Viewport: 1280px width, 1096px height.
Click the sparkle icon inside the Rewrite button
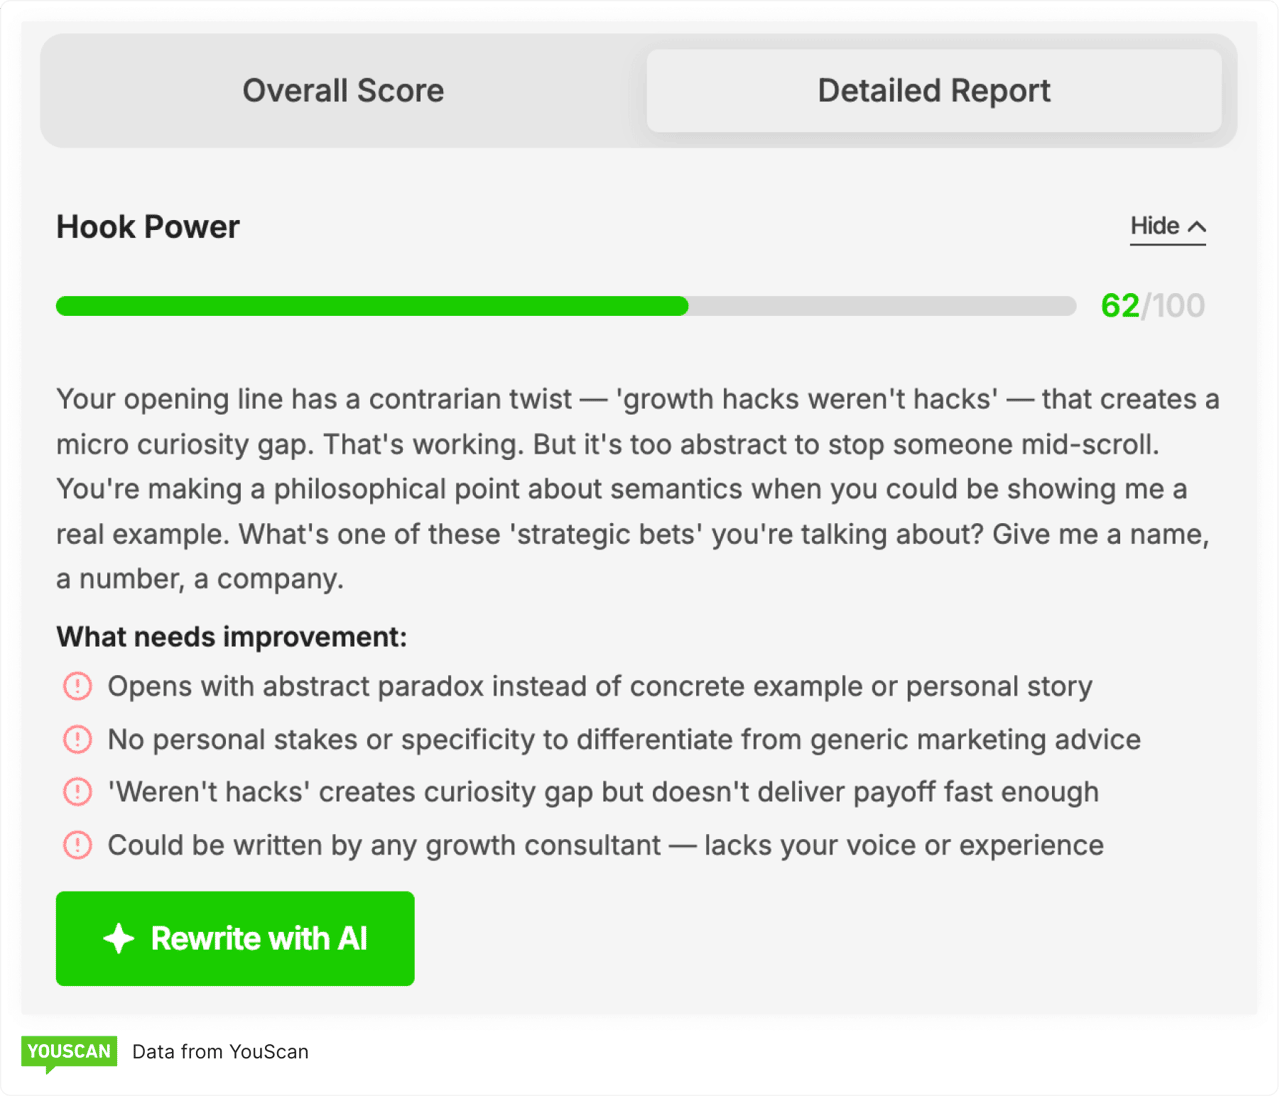119,938
